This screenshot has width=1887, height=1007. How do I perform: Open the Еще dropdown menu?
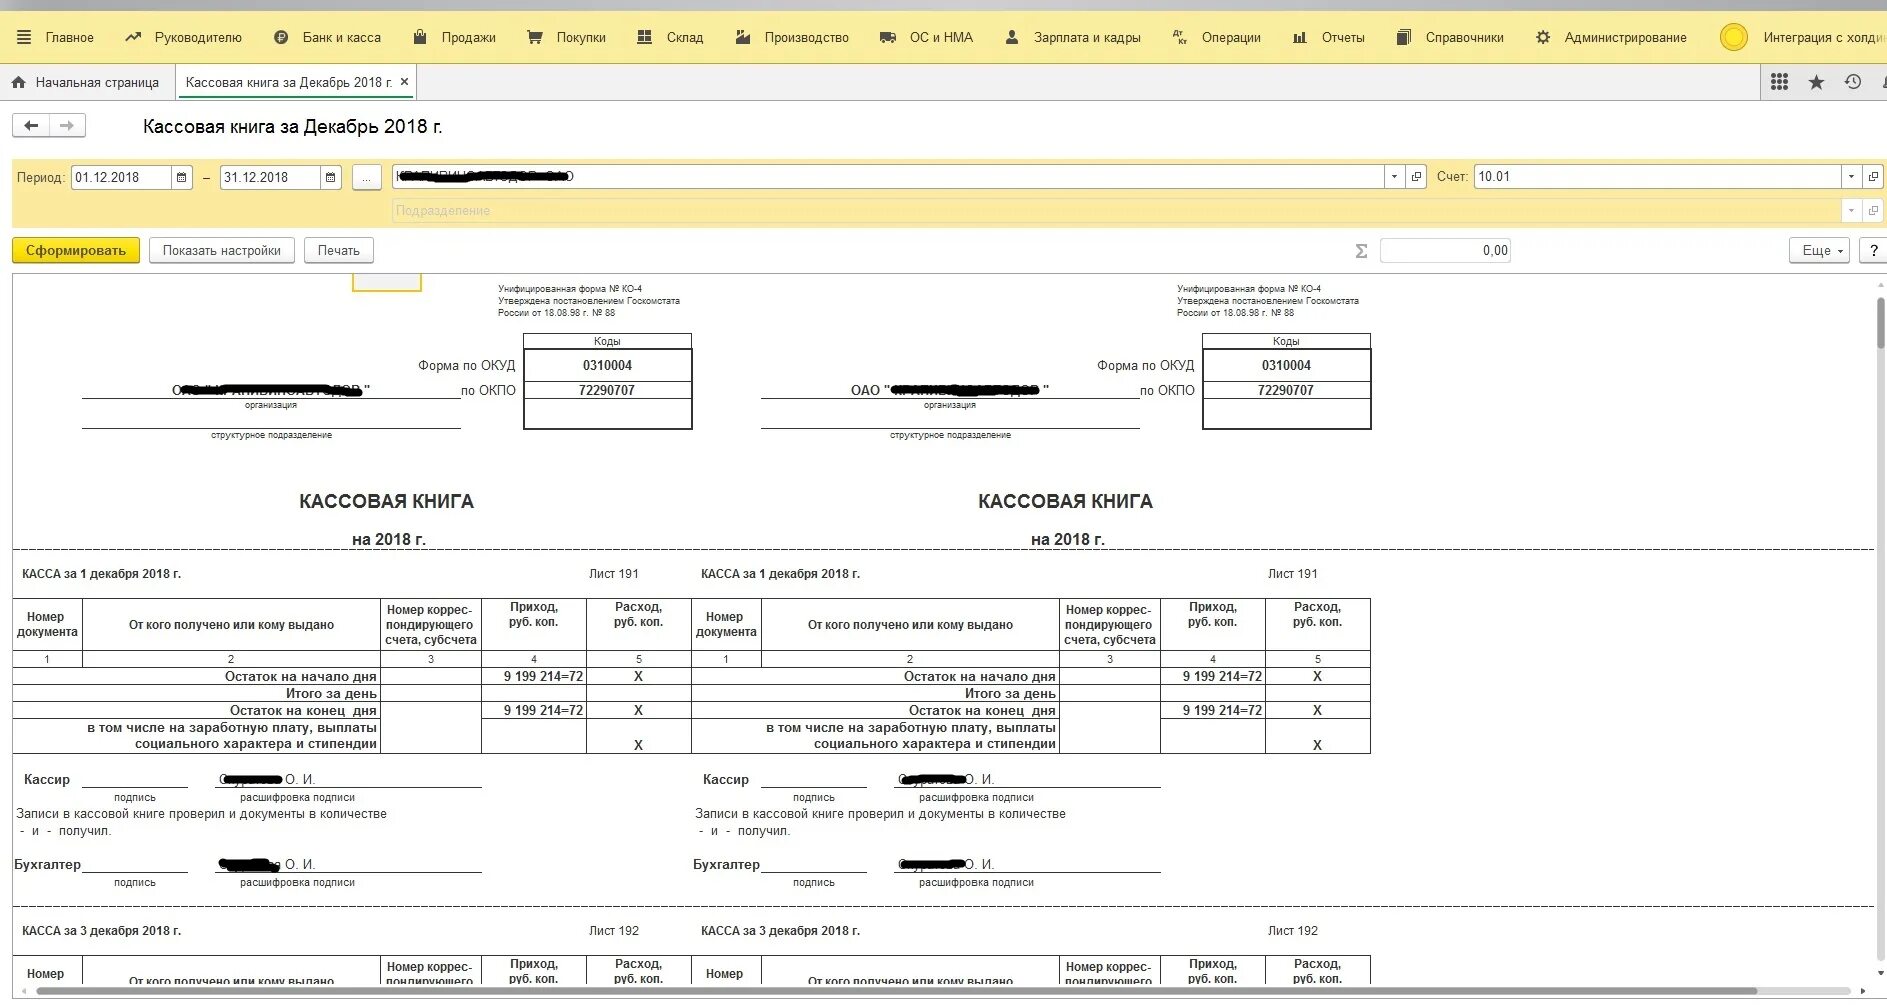coord(1819,251)
